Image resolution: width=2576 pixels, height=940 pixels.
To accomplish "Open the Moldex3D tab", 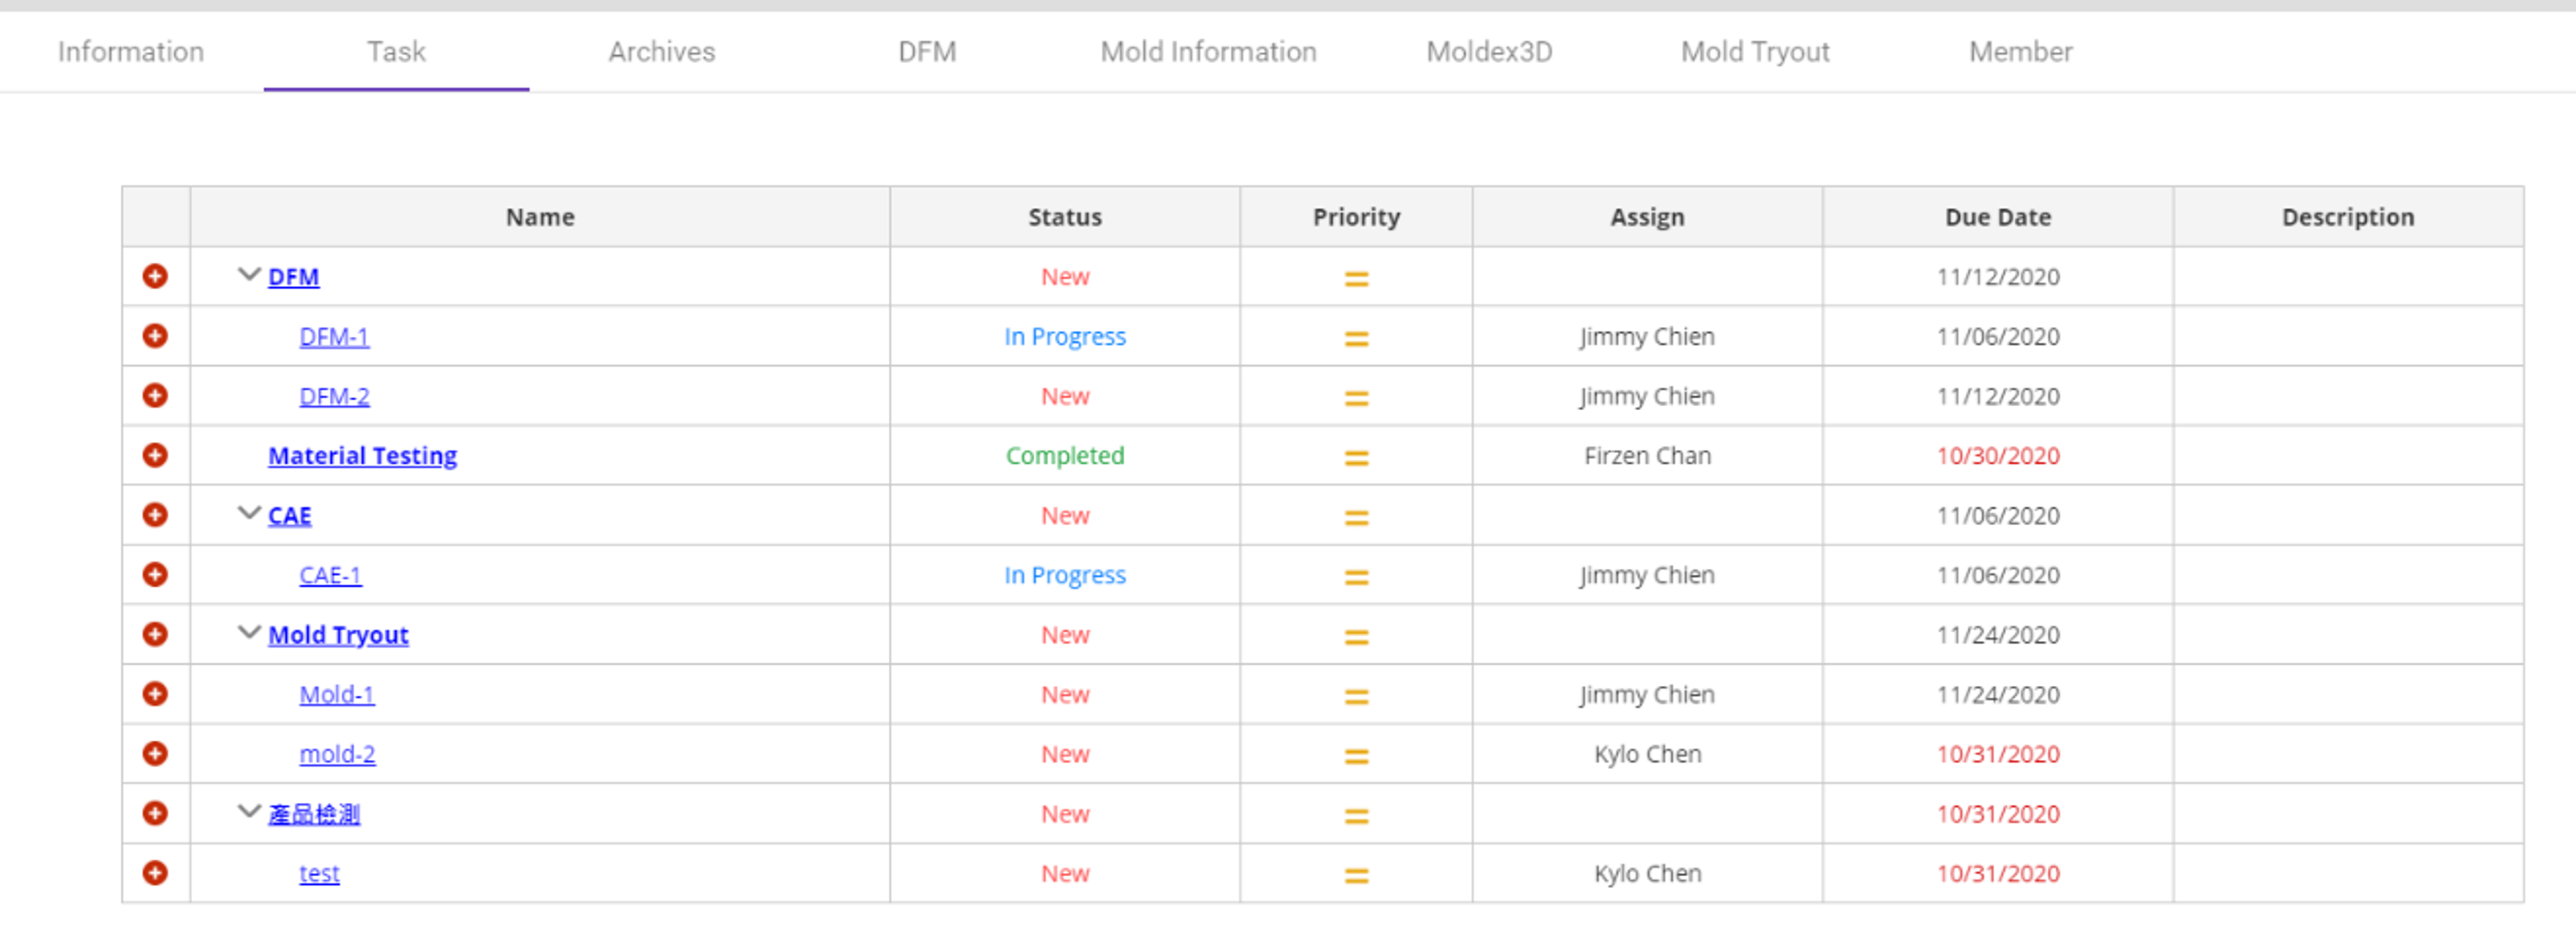I will [1489, 51].
